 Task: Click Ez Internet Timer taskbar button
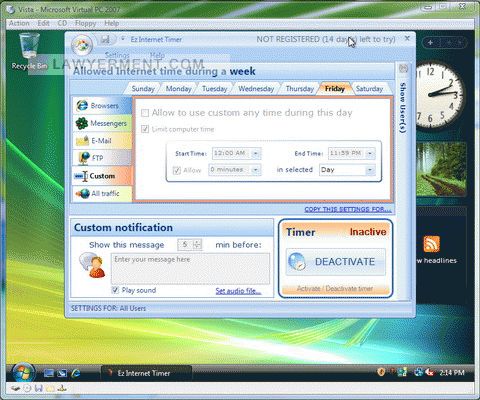click(146, 373)
